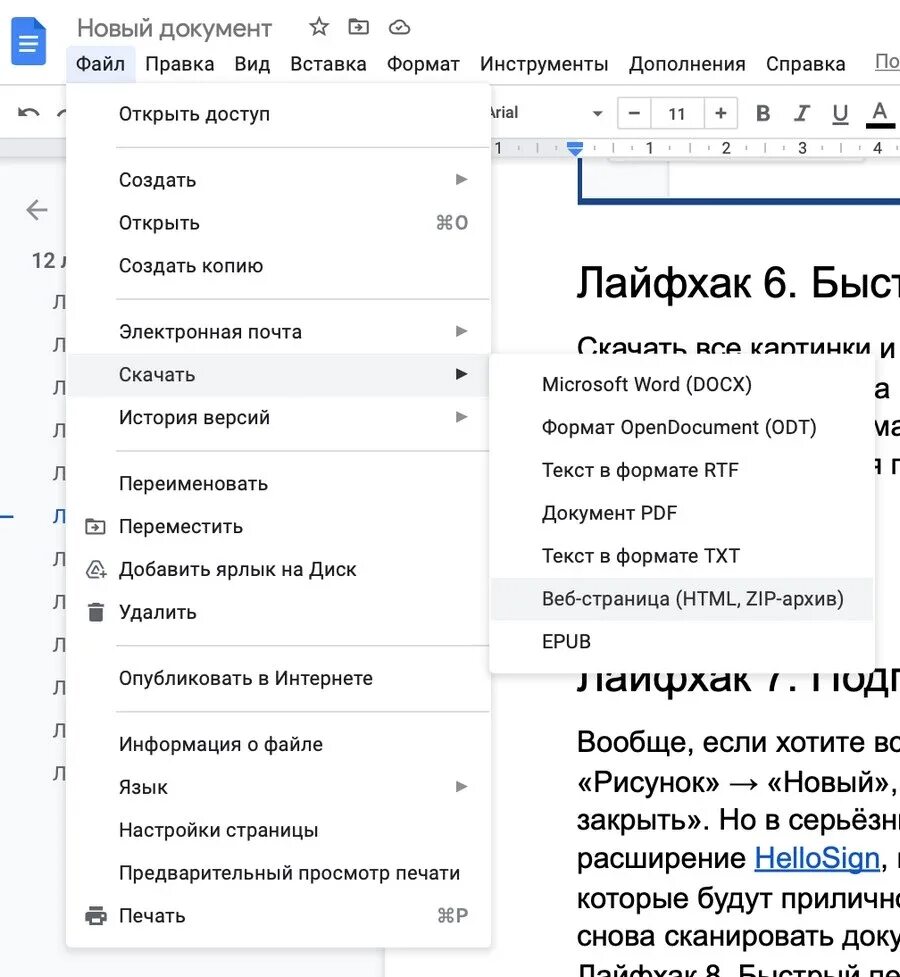Click the move-to-folder icon beside the title

click(358, 27)
